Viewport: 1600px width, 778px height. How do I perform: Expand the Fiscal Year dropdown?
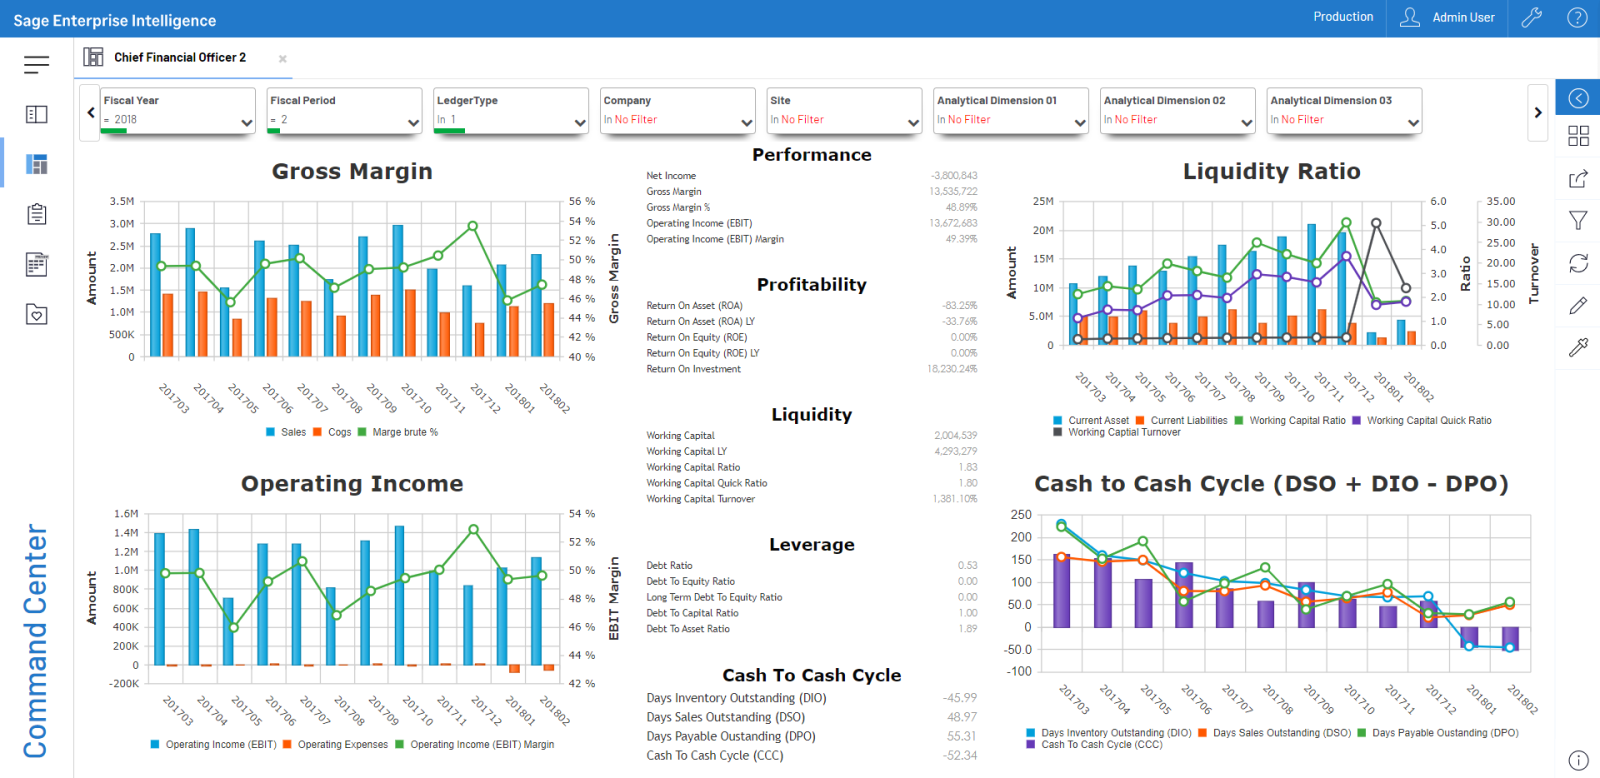246,122
